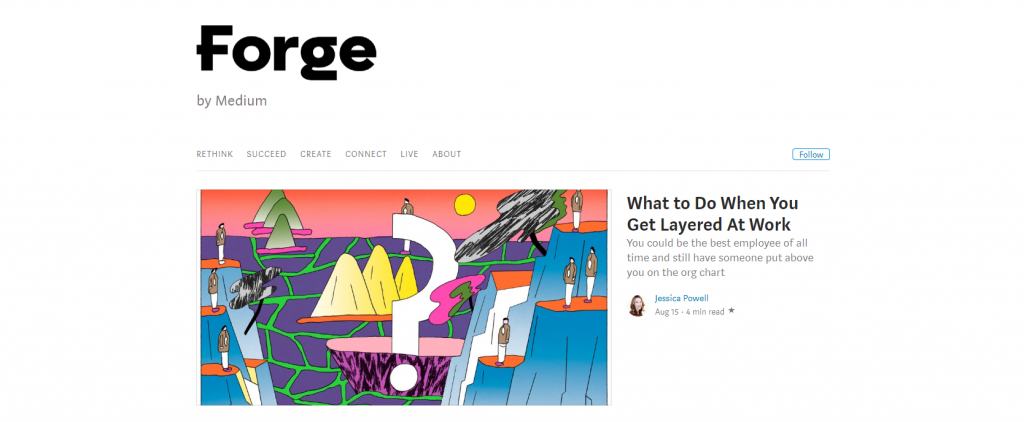The height and width of the screenshot is (422, 1024).
Task: Click the Aug 15 publish date
Action: click(667, 312)
